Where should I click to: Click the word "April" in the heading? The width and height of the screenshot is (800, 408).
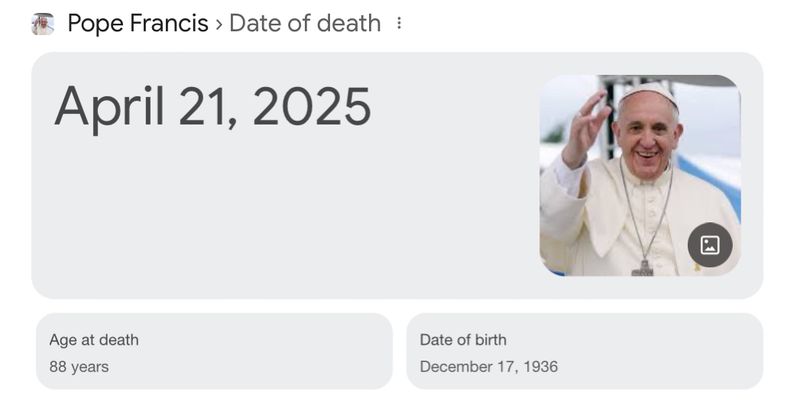click(109, 107)
